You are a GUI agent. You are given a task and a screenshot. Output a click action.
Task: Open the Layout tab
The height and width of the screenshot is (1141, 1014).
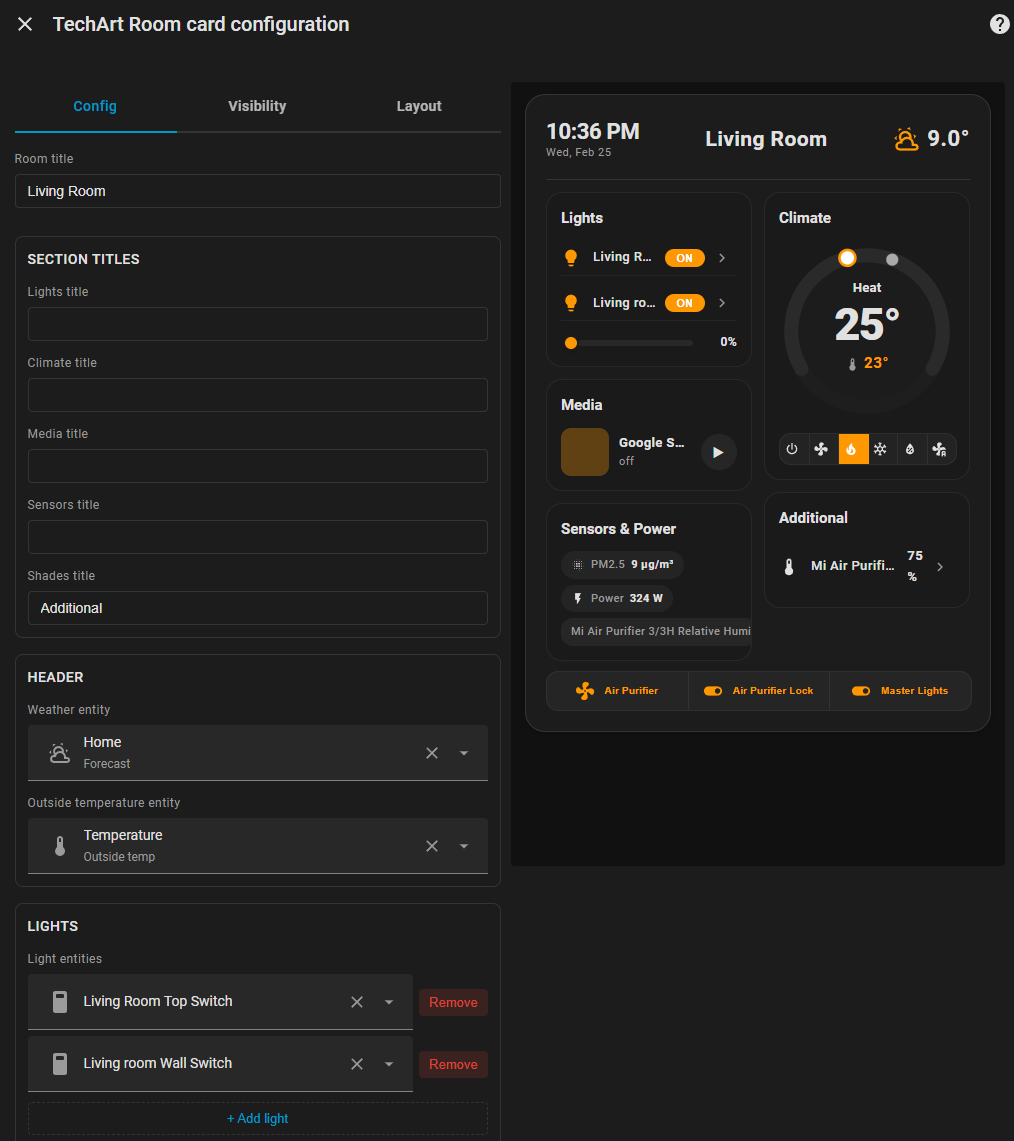(x=419, y=106)
